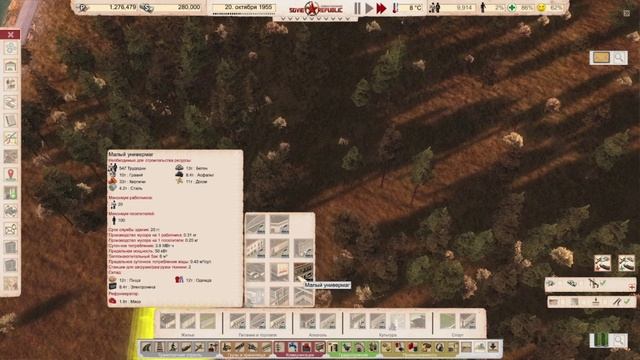Click the red plus in right filter row
The width and height of the screenshot is (640, 360).
coord(631,287)
